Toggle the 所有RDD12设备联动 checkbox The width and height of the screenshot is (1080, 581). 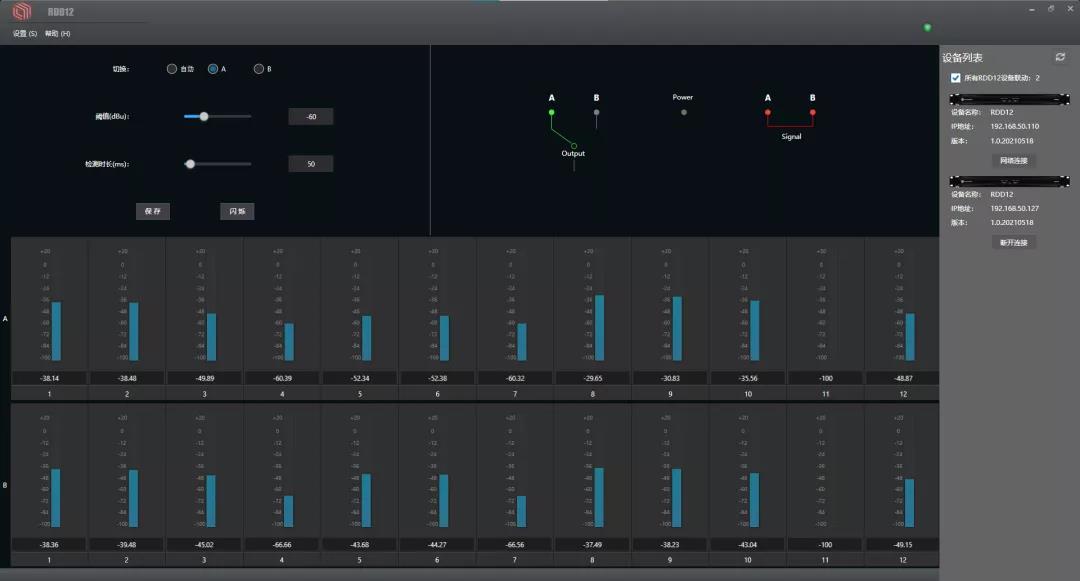point(955,78)
